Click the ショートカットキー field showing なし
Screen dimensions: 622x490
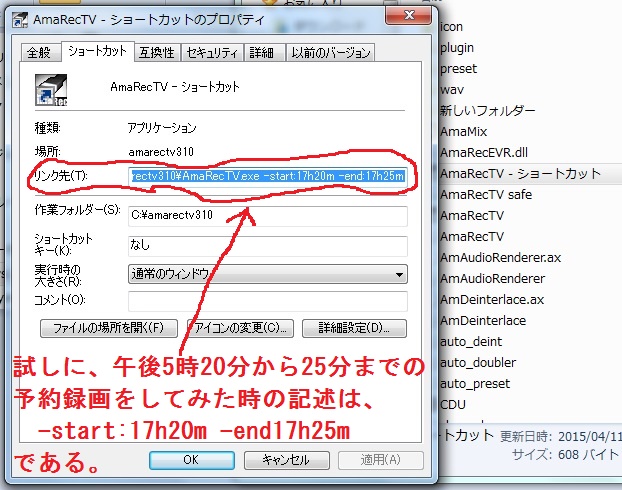[x=268, y=245]
